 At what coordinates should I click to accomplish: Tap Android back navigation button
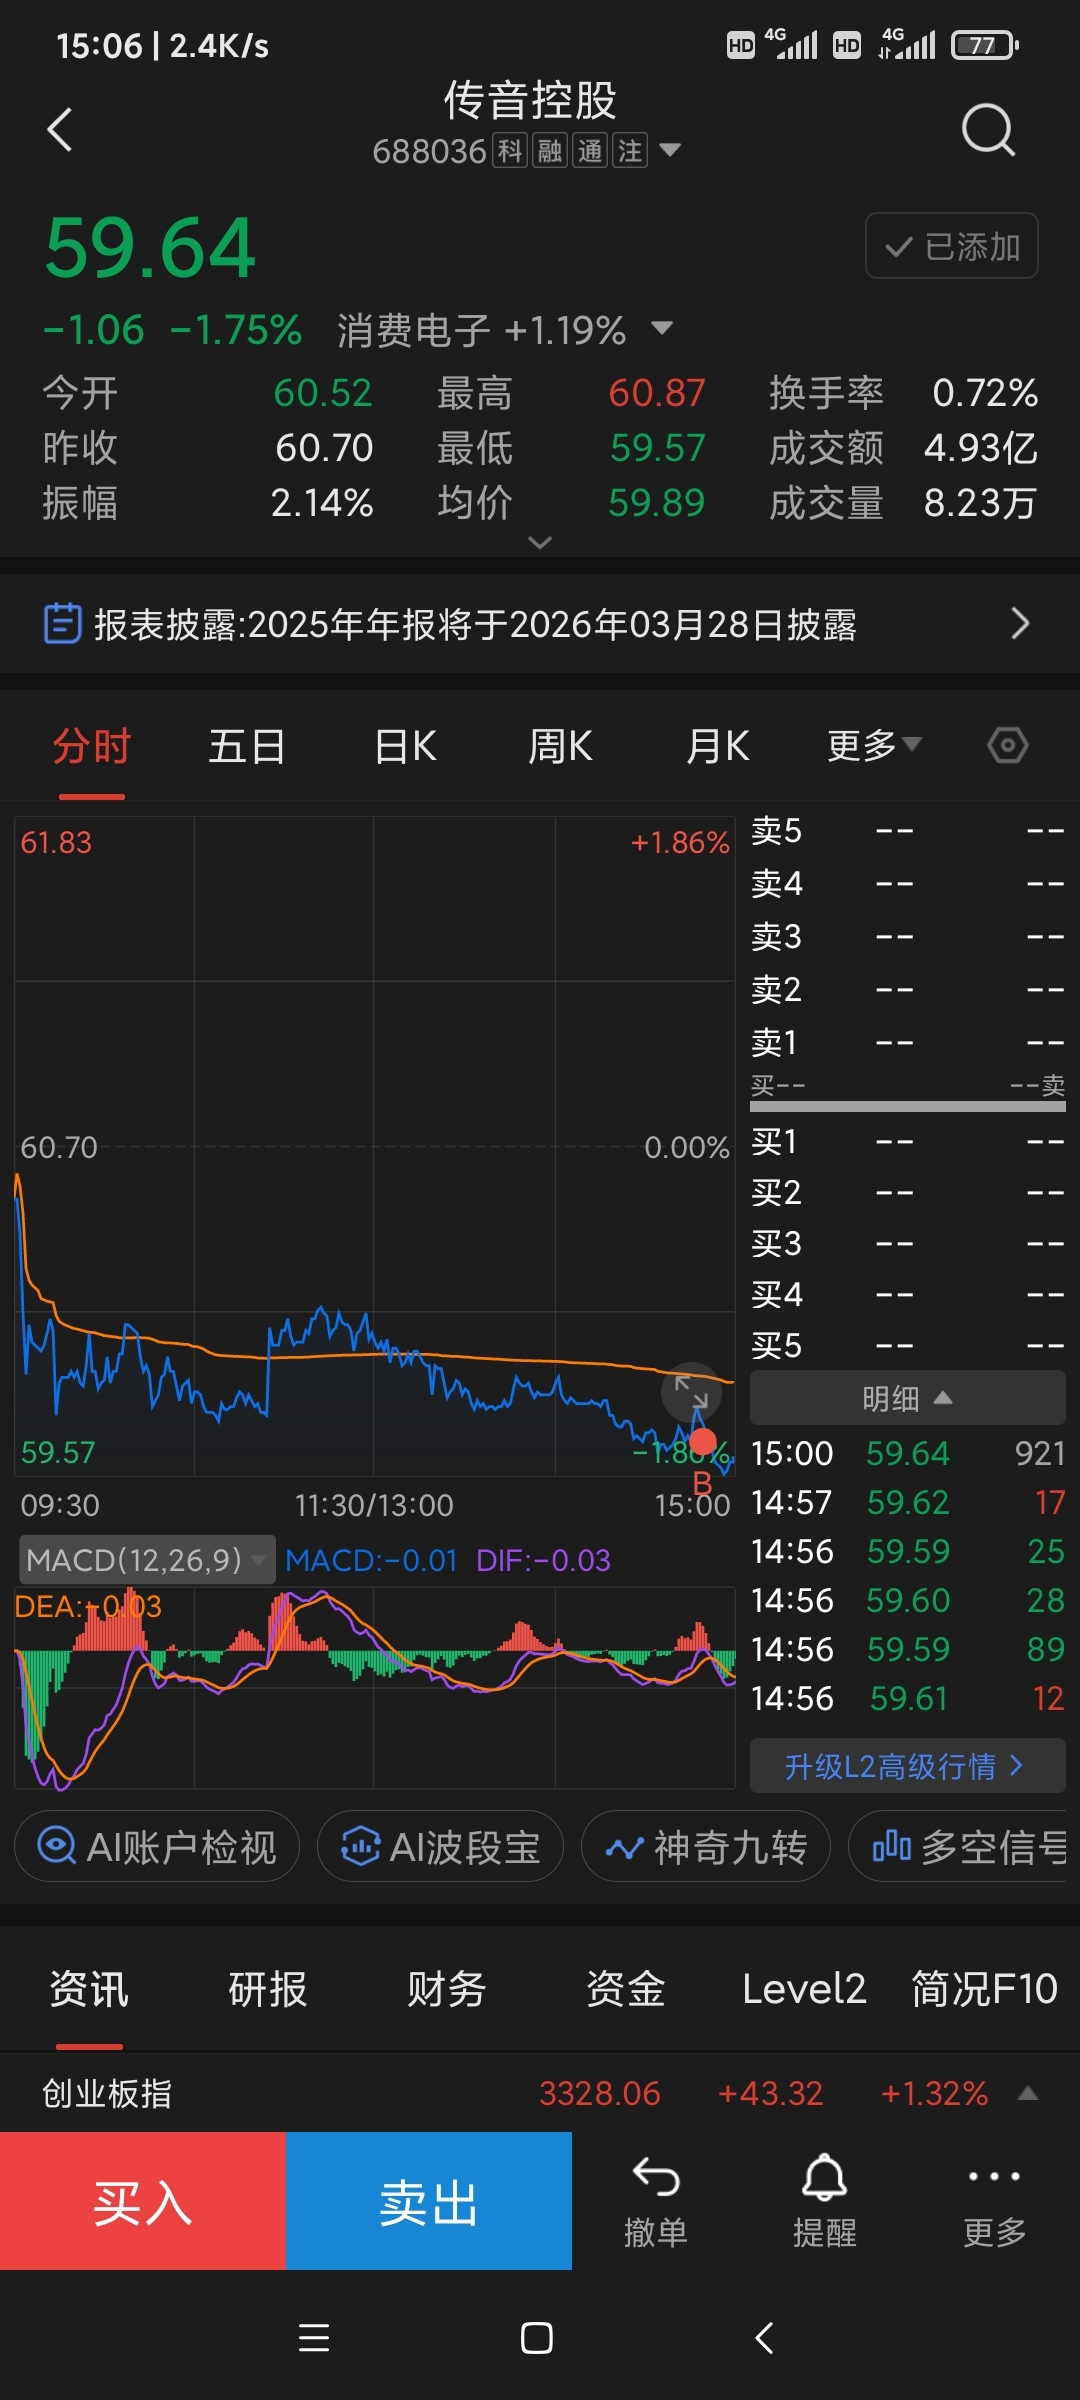[x=764, y=2338]
